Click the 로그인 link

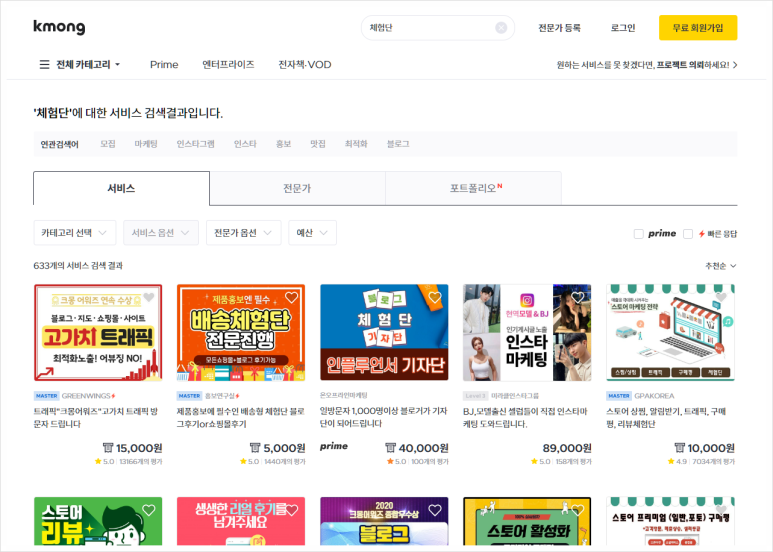pos(623,28)
